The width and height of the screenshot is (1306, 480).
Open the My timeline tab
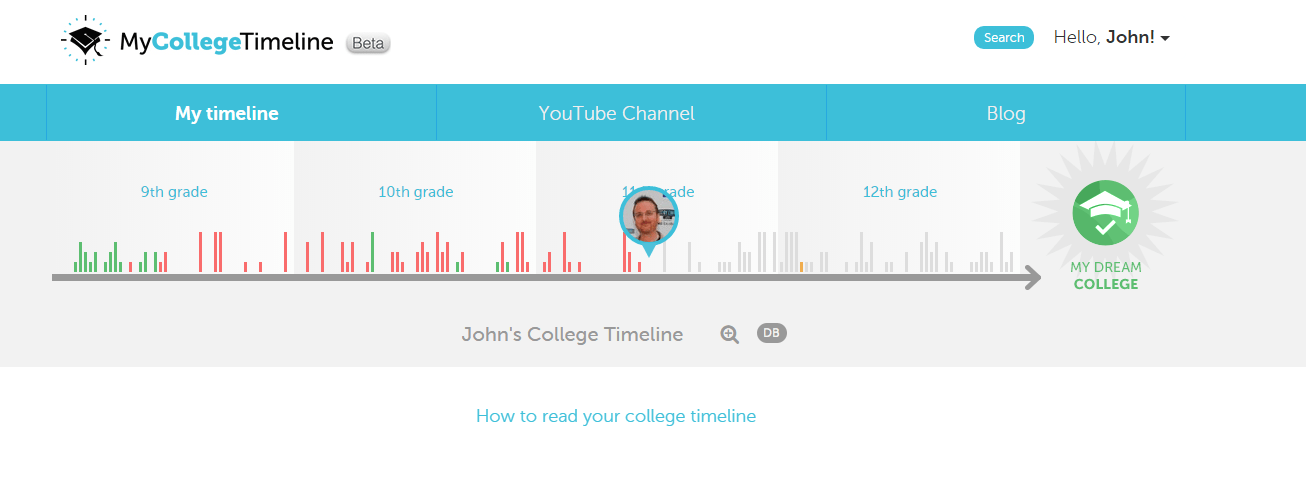pos(227,113)
